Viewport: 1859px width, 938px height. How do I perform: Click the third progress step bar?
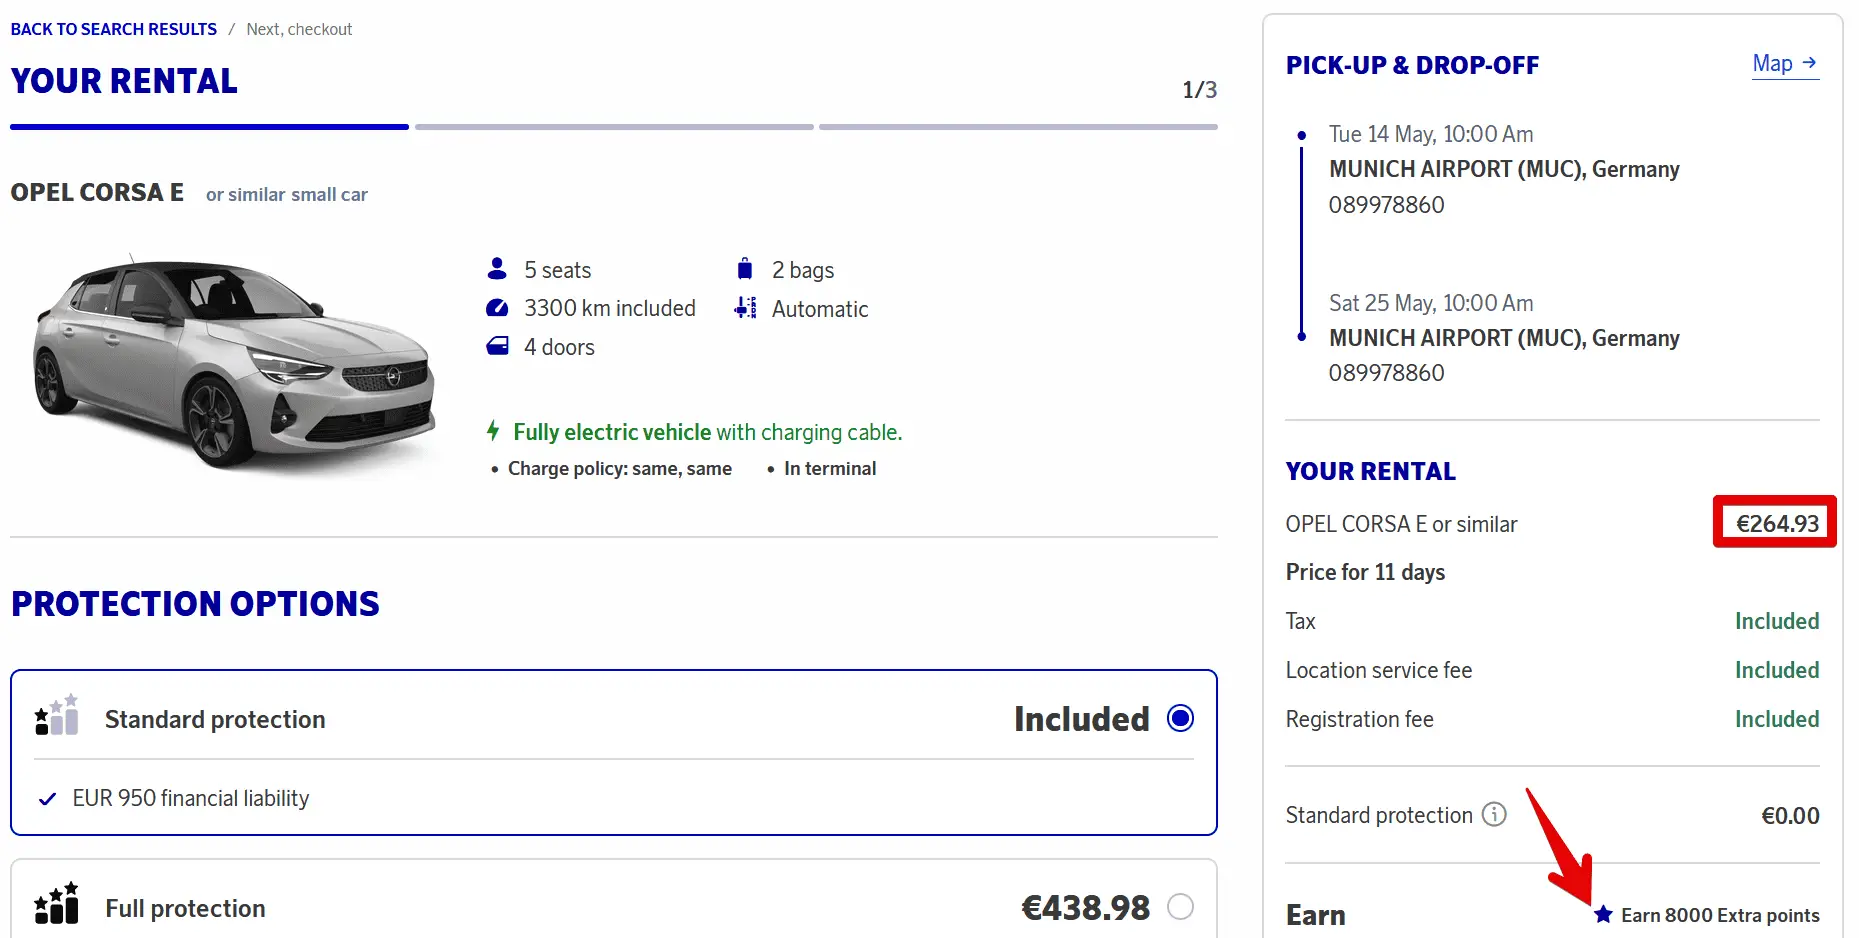1018,127
